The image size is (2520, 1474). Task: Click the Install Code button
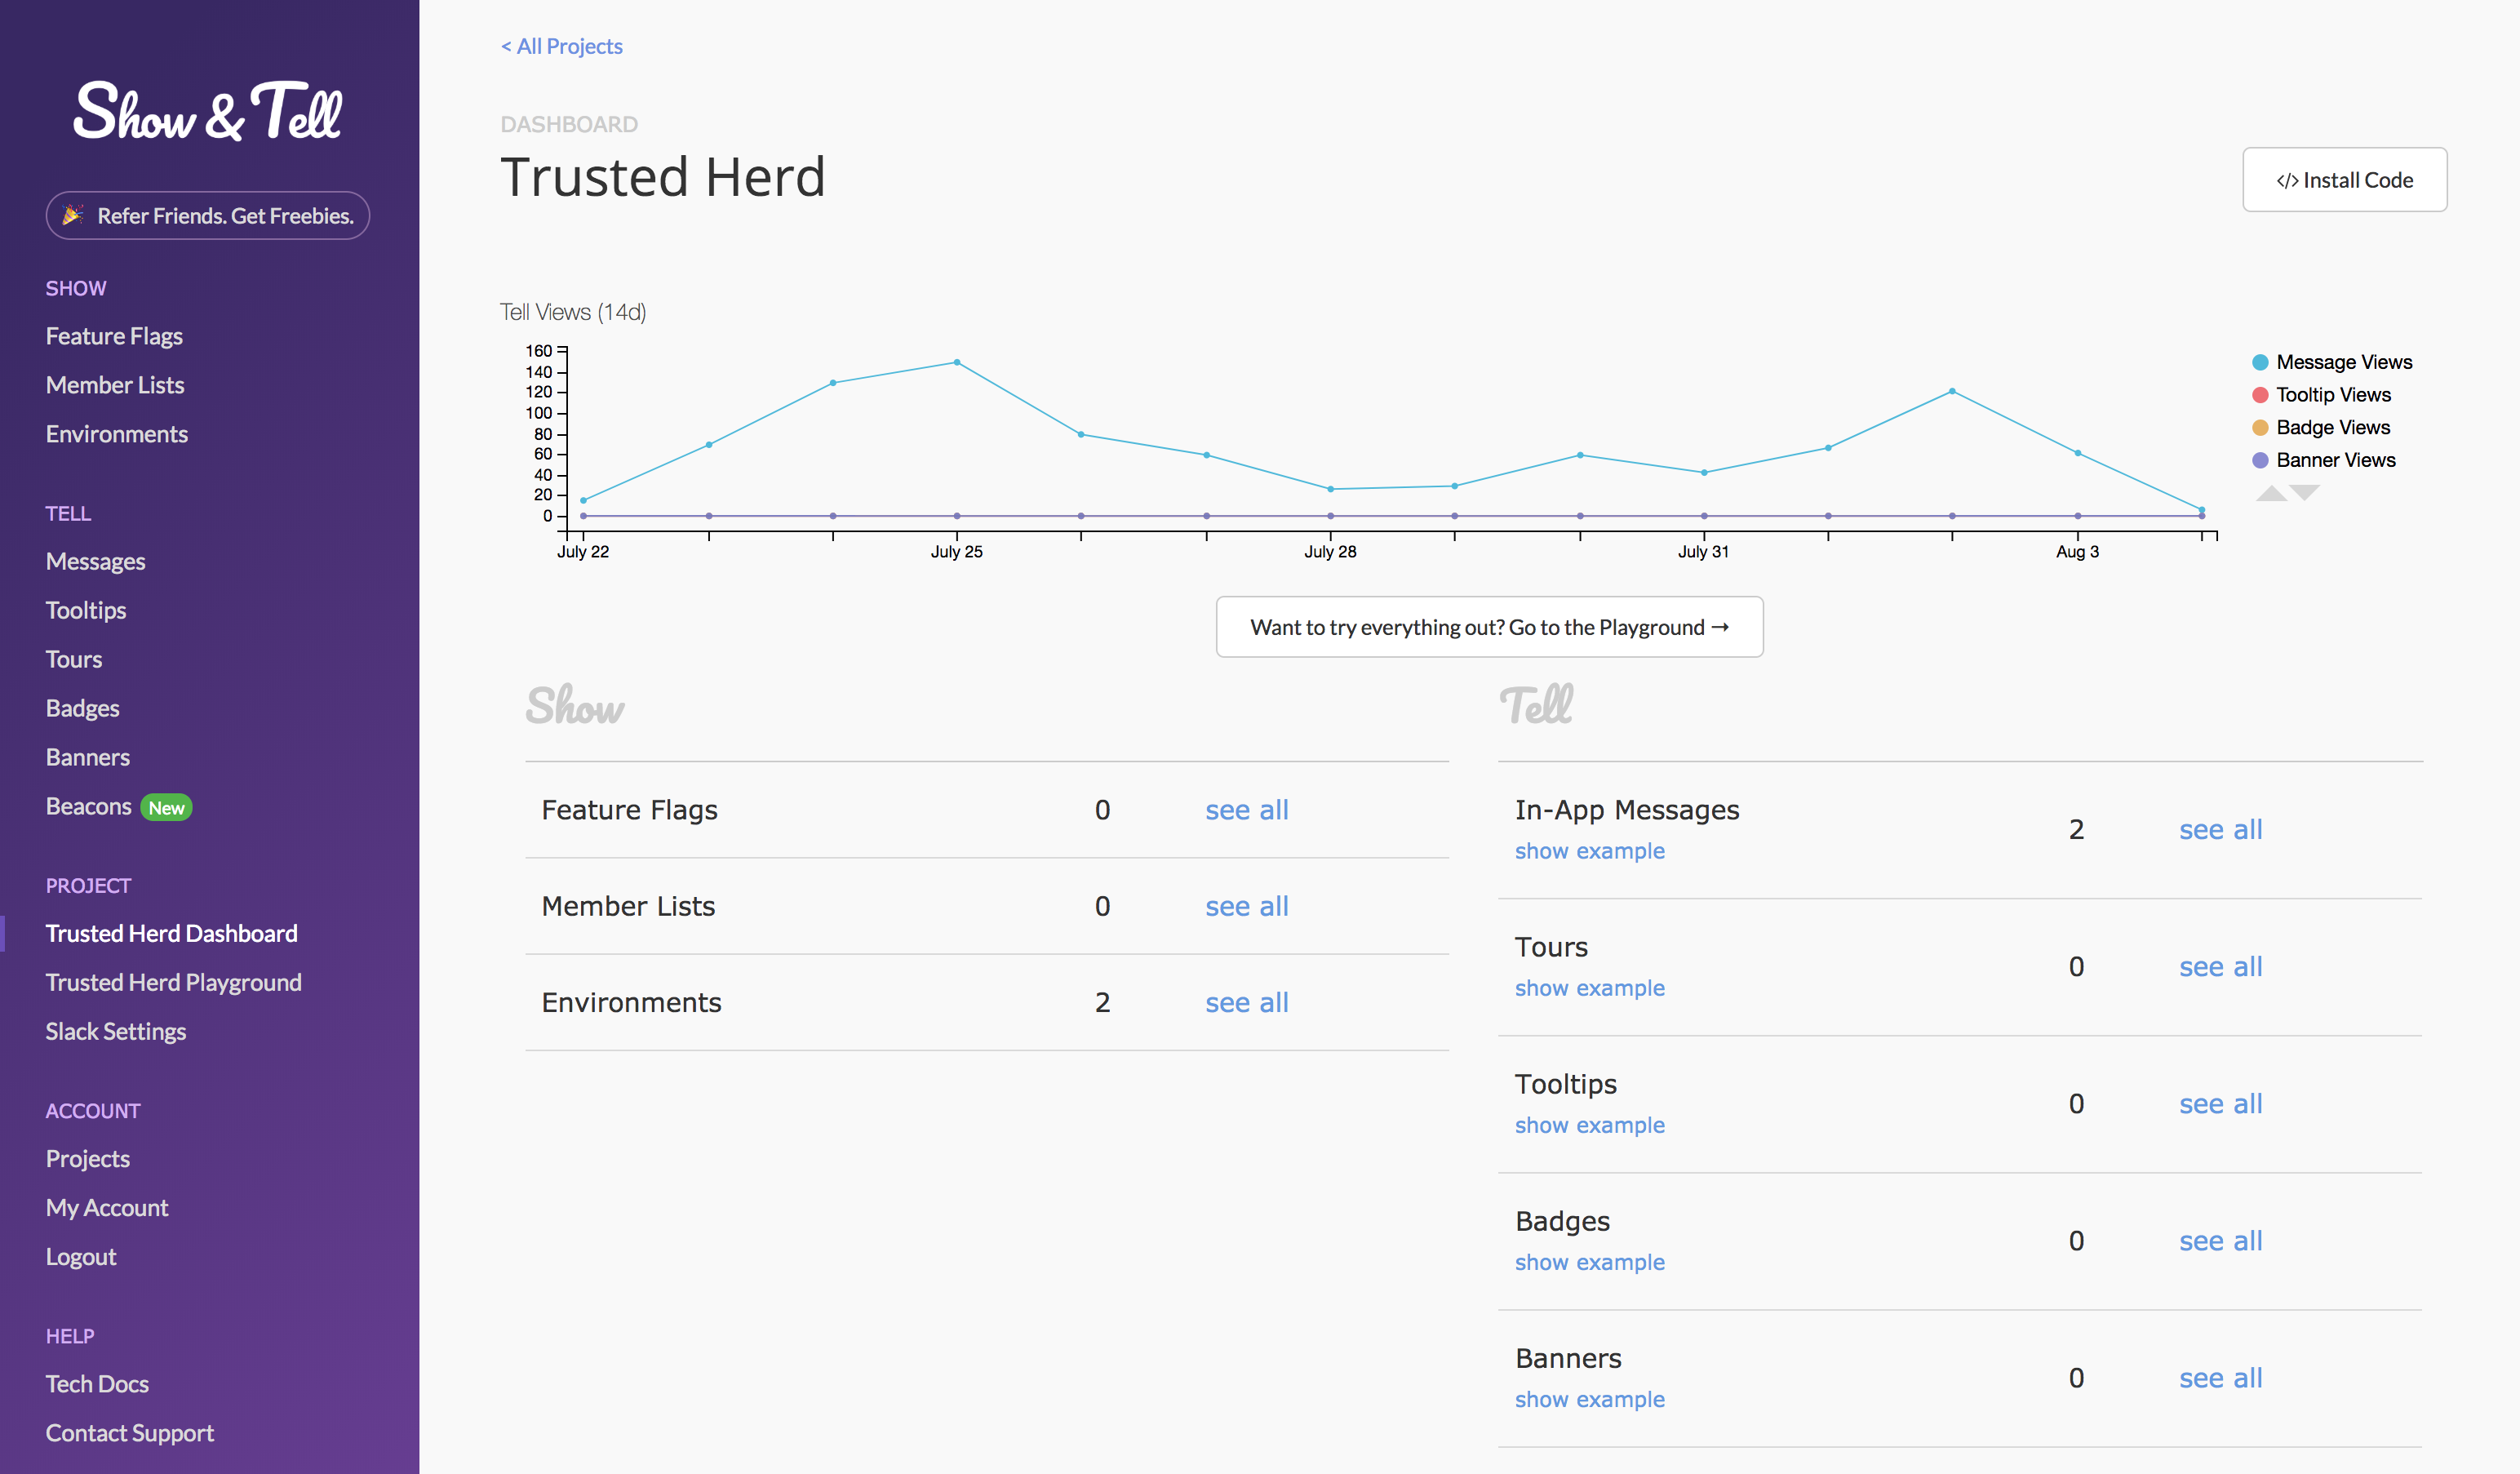[2344, 180]
